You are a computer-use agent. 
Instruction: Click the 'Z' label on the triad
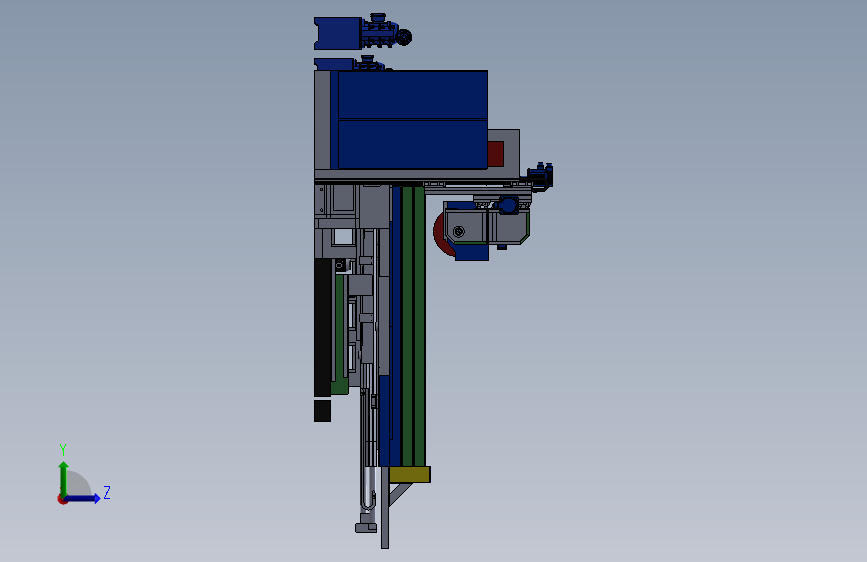click(x=107, y=492)
